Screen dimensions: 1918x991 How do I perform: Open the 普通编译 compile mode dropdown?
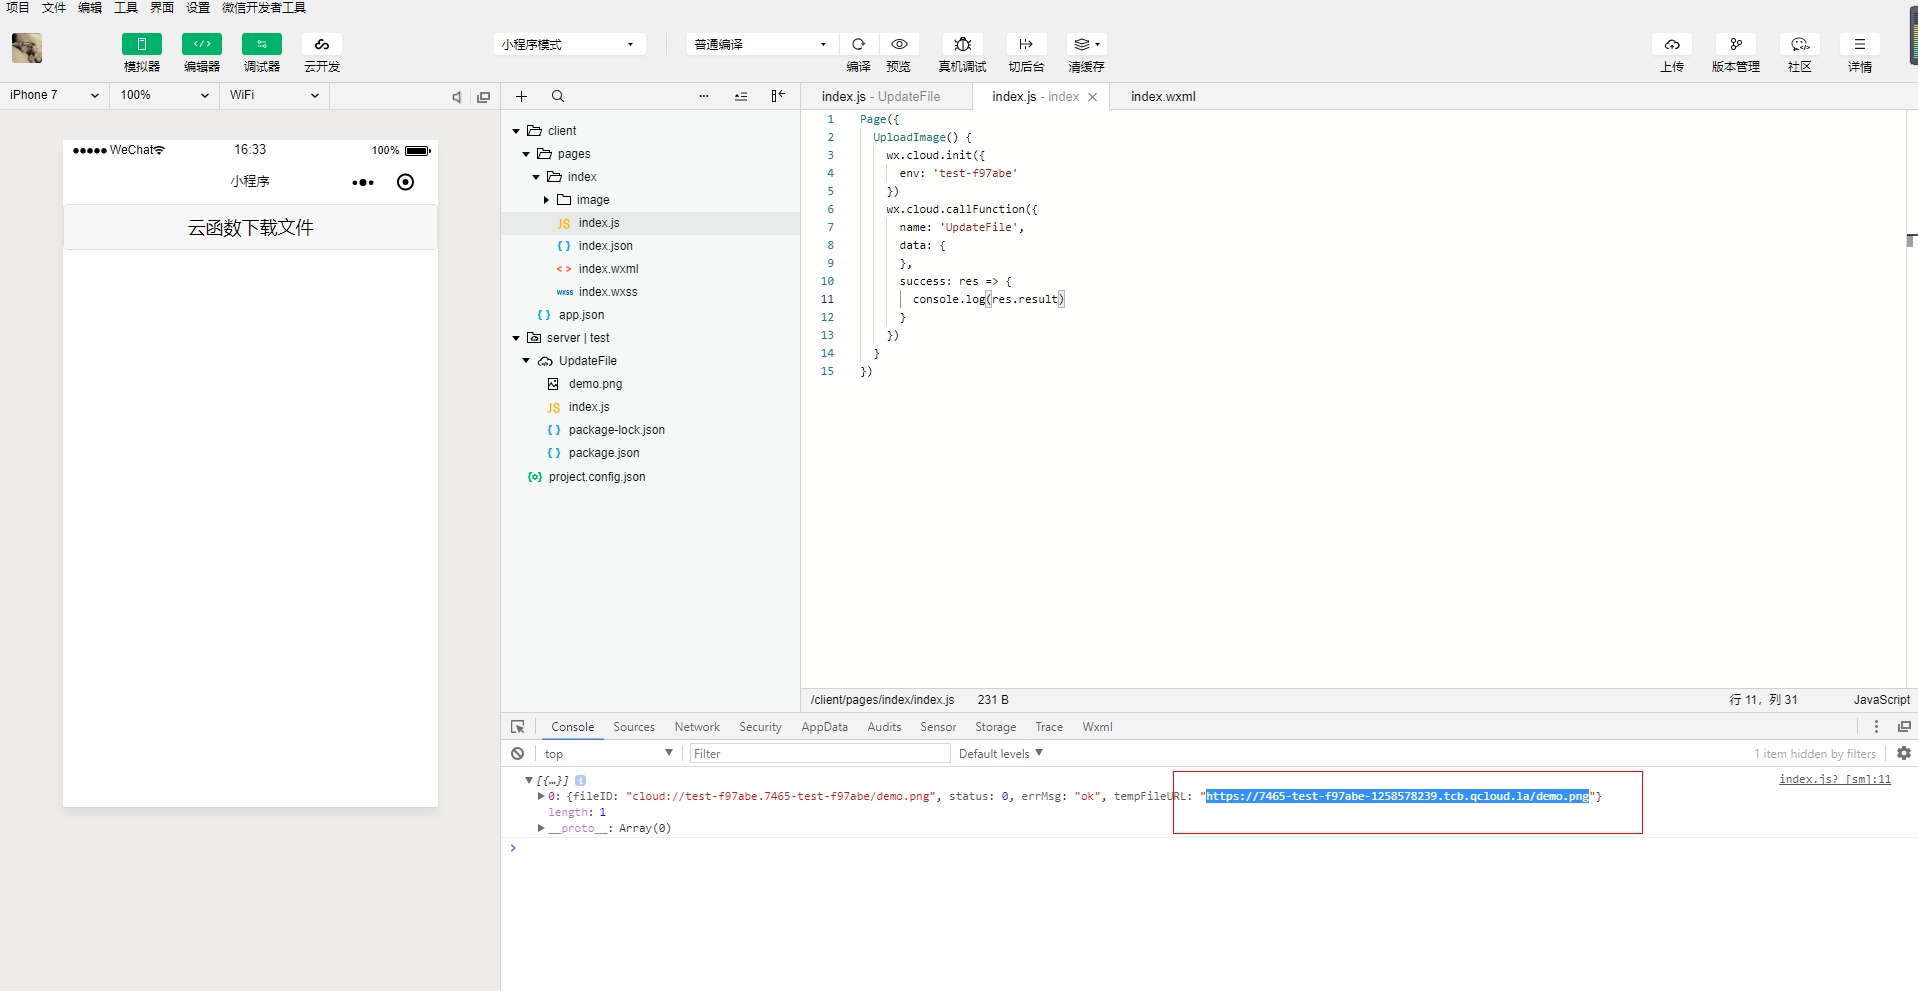point(760,44)
